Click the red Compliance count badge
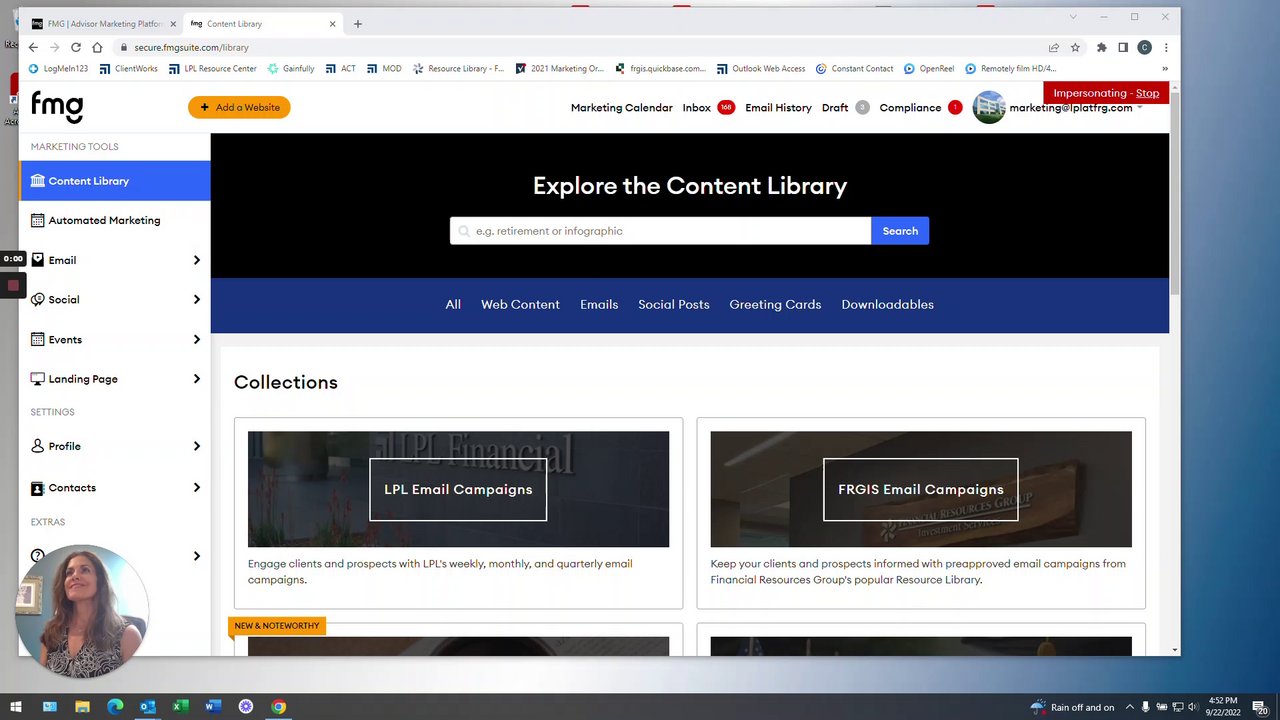The width and height of the screenshot is (1280, 720). point(955,108)
